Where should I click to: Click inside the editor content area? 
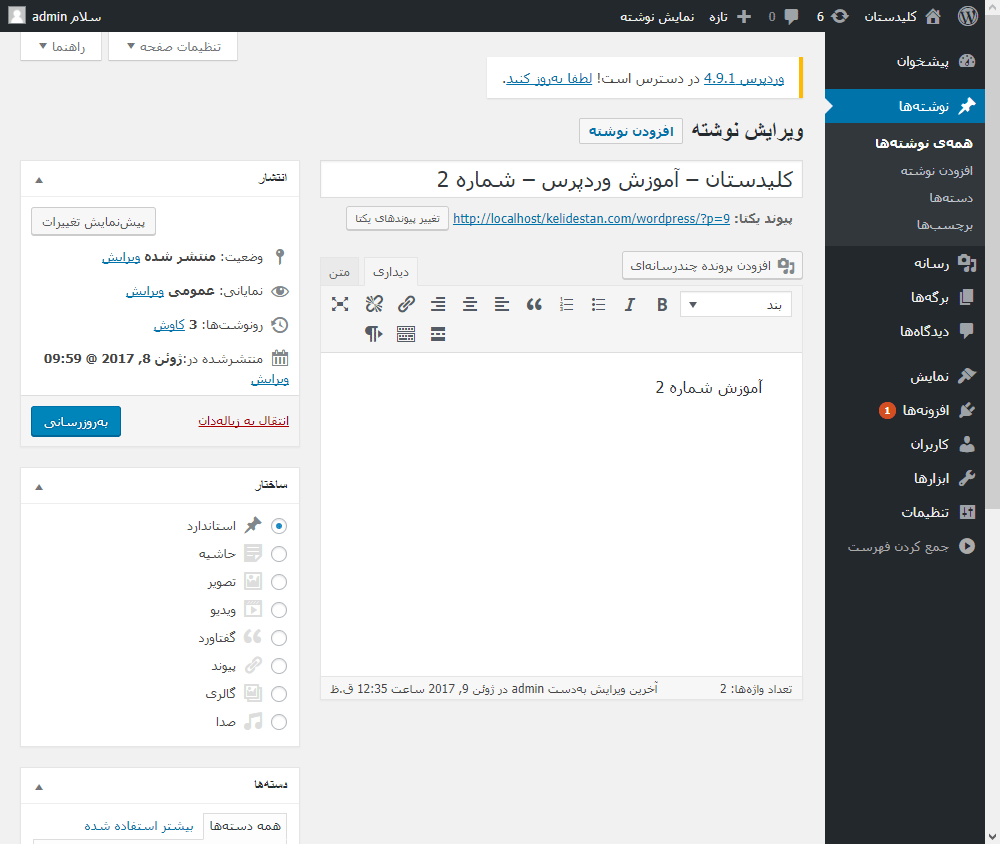click(561, 514)
